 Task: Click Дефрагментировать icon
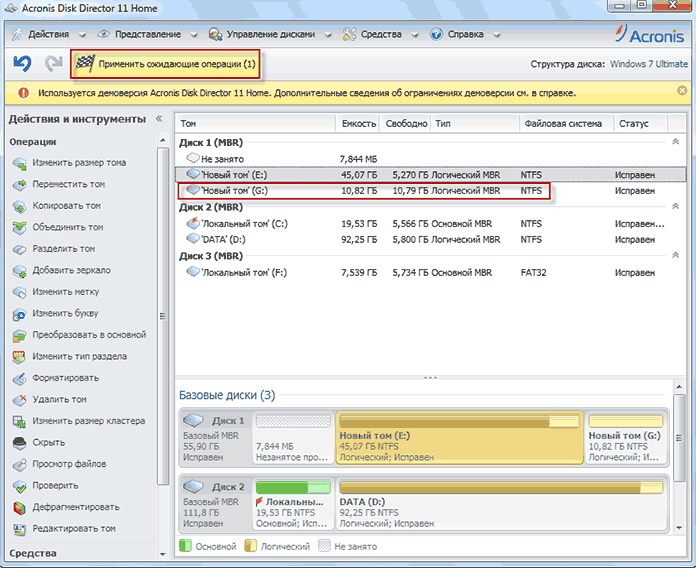(19, 507)
